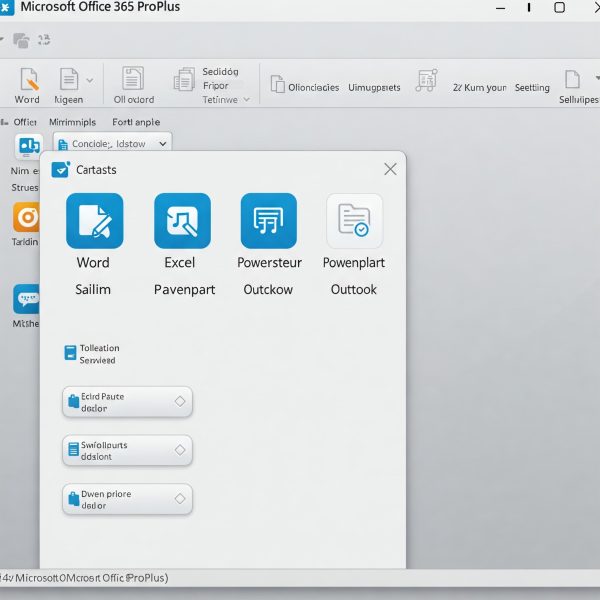Click the folders icon in the quick toolbar
Image resolution: width=600 pixels, height=600 pixels.
[21, 40]
